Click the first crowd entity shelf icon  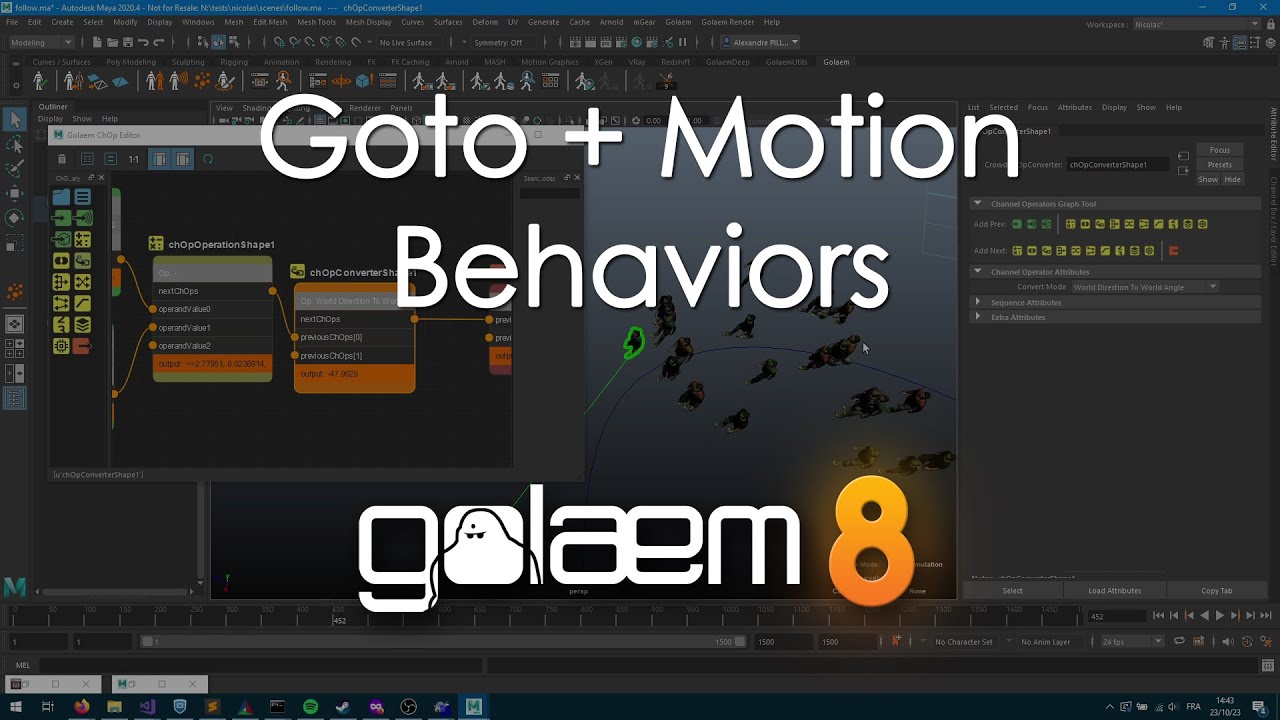click(39, 82)
